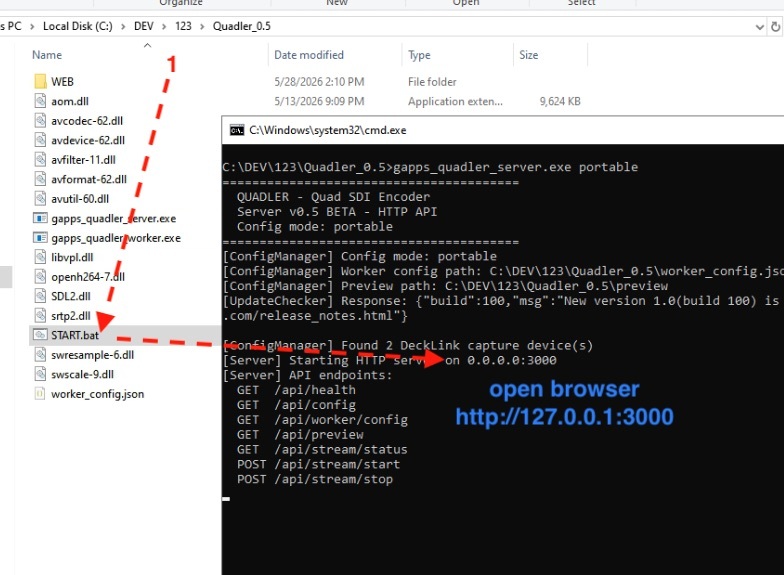This screenshot has height=575, width=784.
Task: Click the WEB folder name
Action: [62, 82]
